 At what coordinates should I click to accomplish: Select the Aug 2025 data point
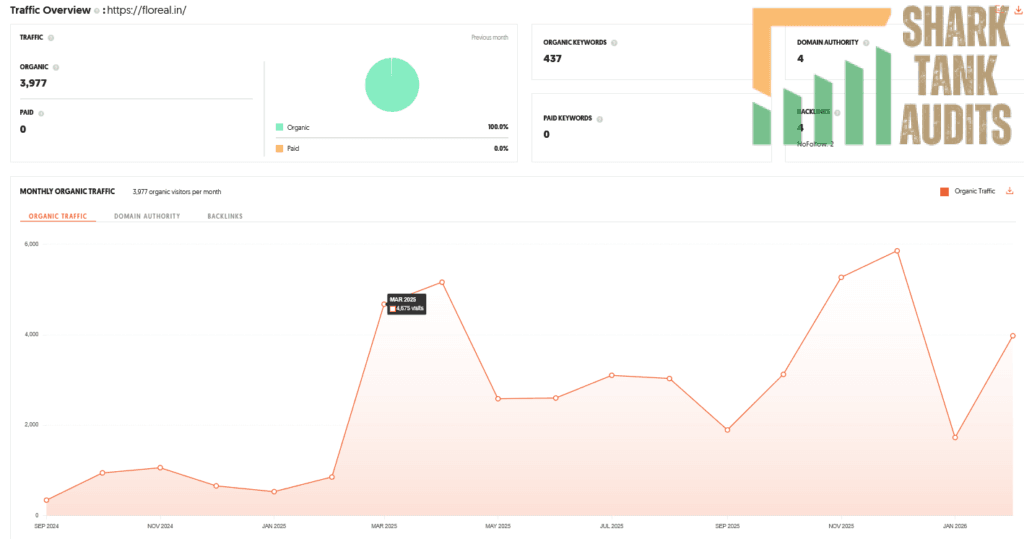(669, 379)
